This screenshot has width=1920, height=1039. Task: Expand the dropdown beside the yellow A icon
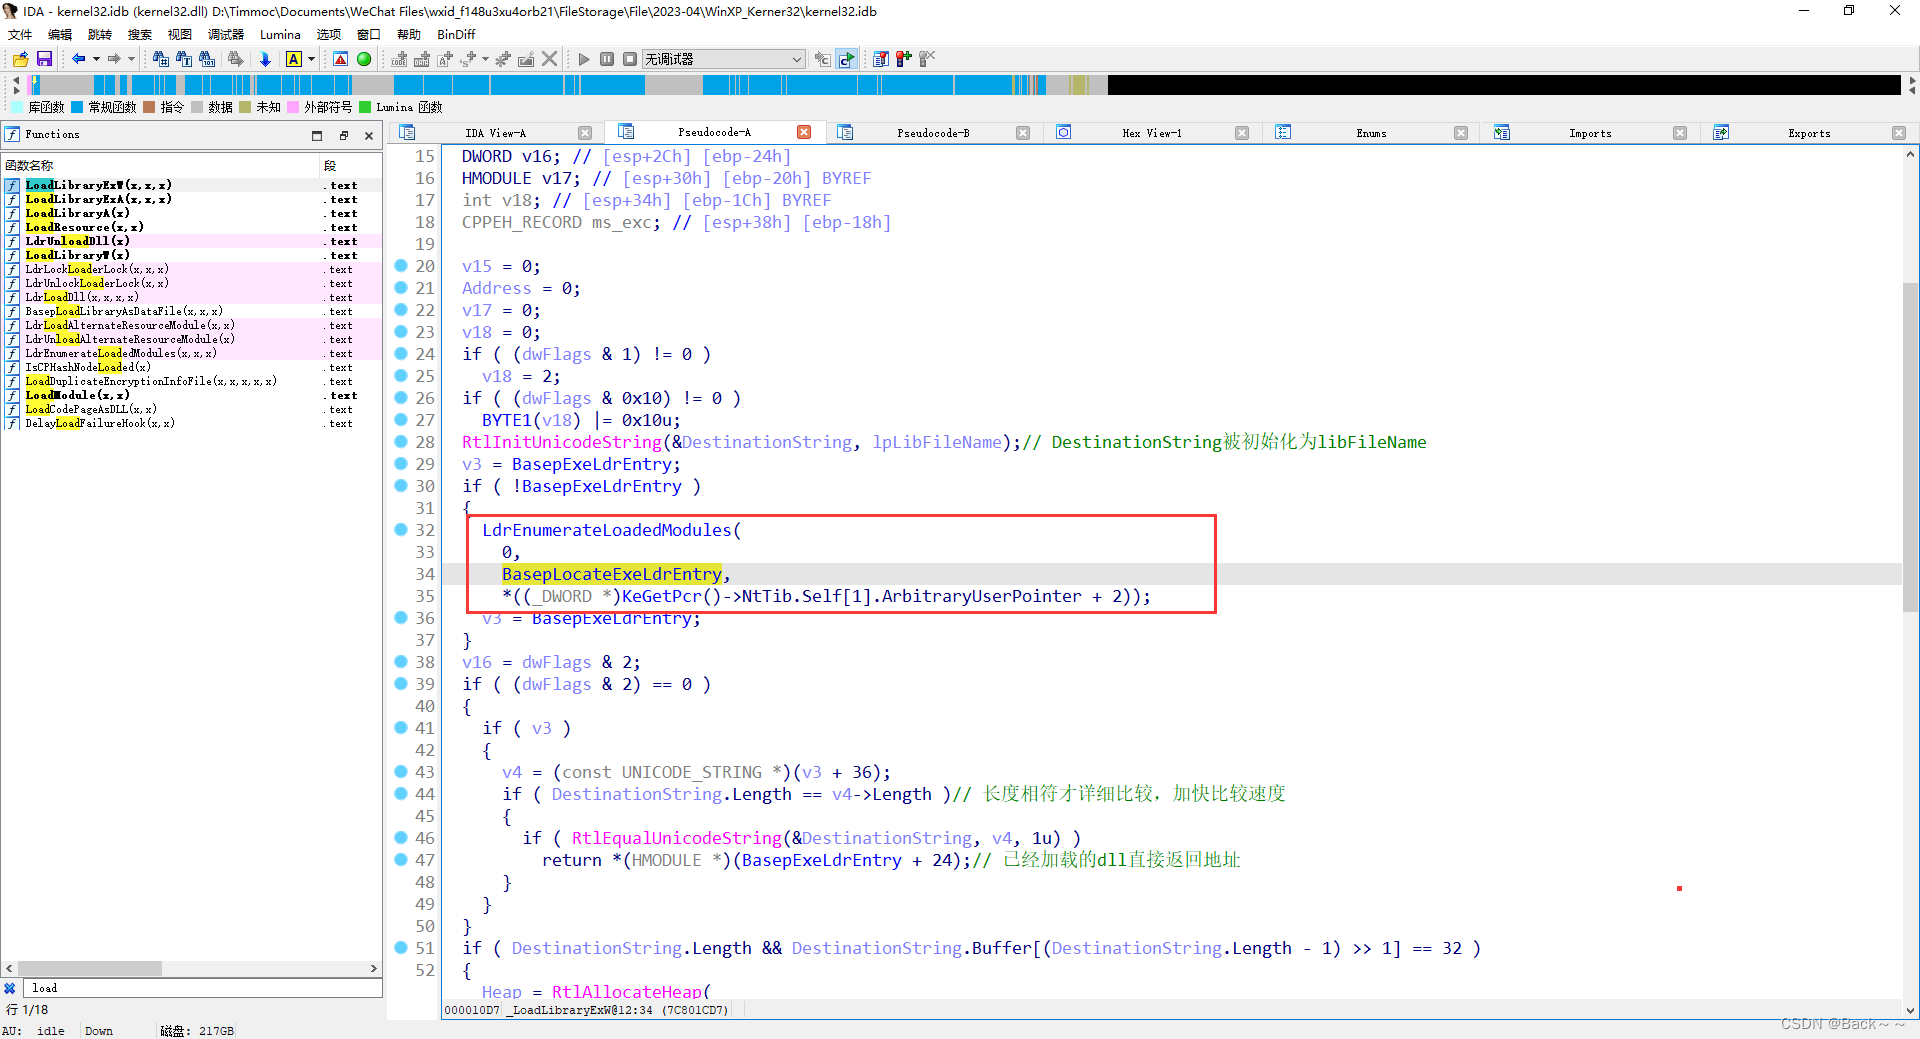[x=311, y=59]
